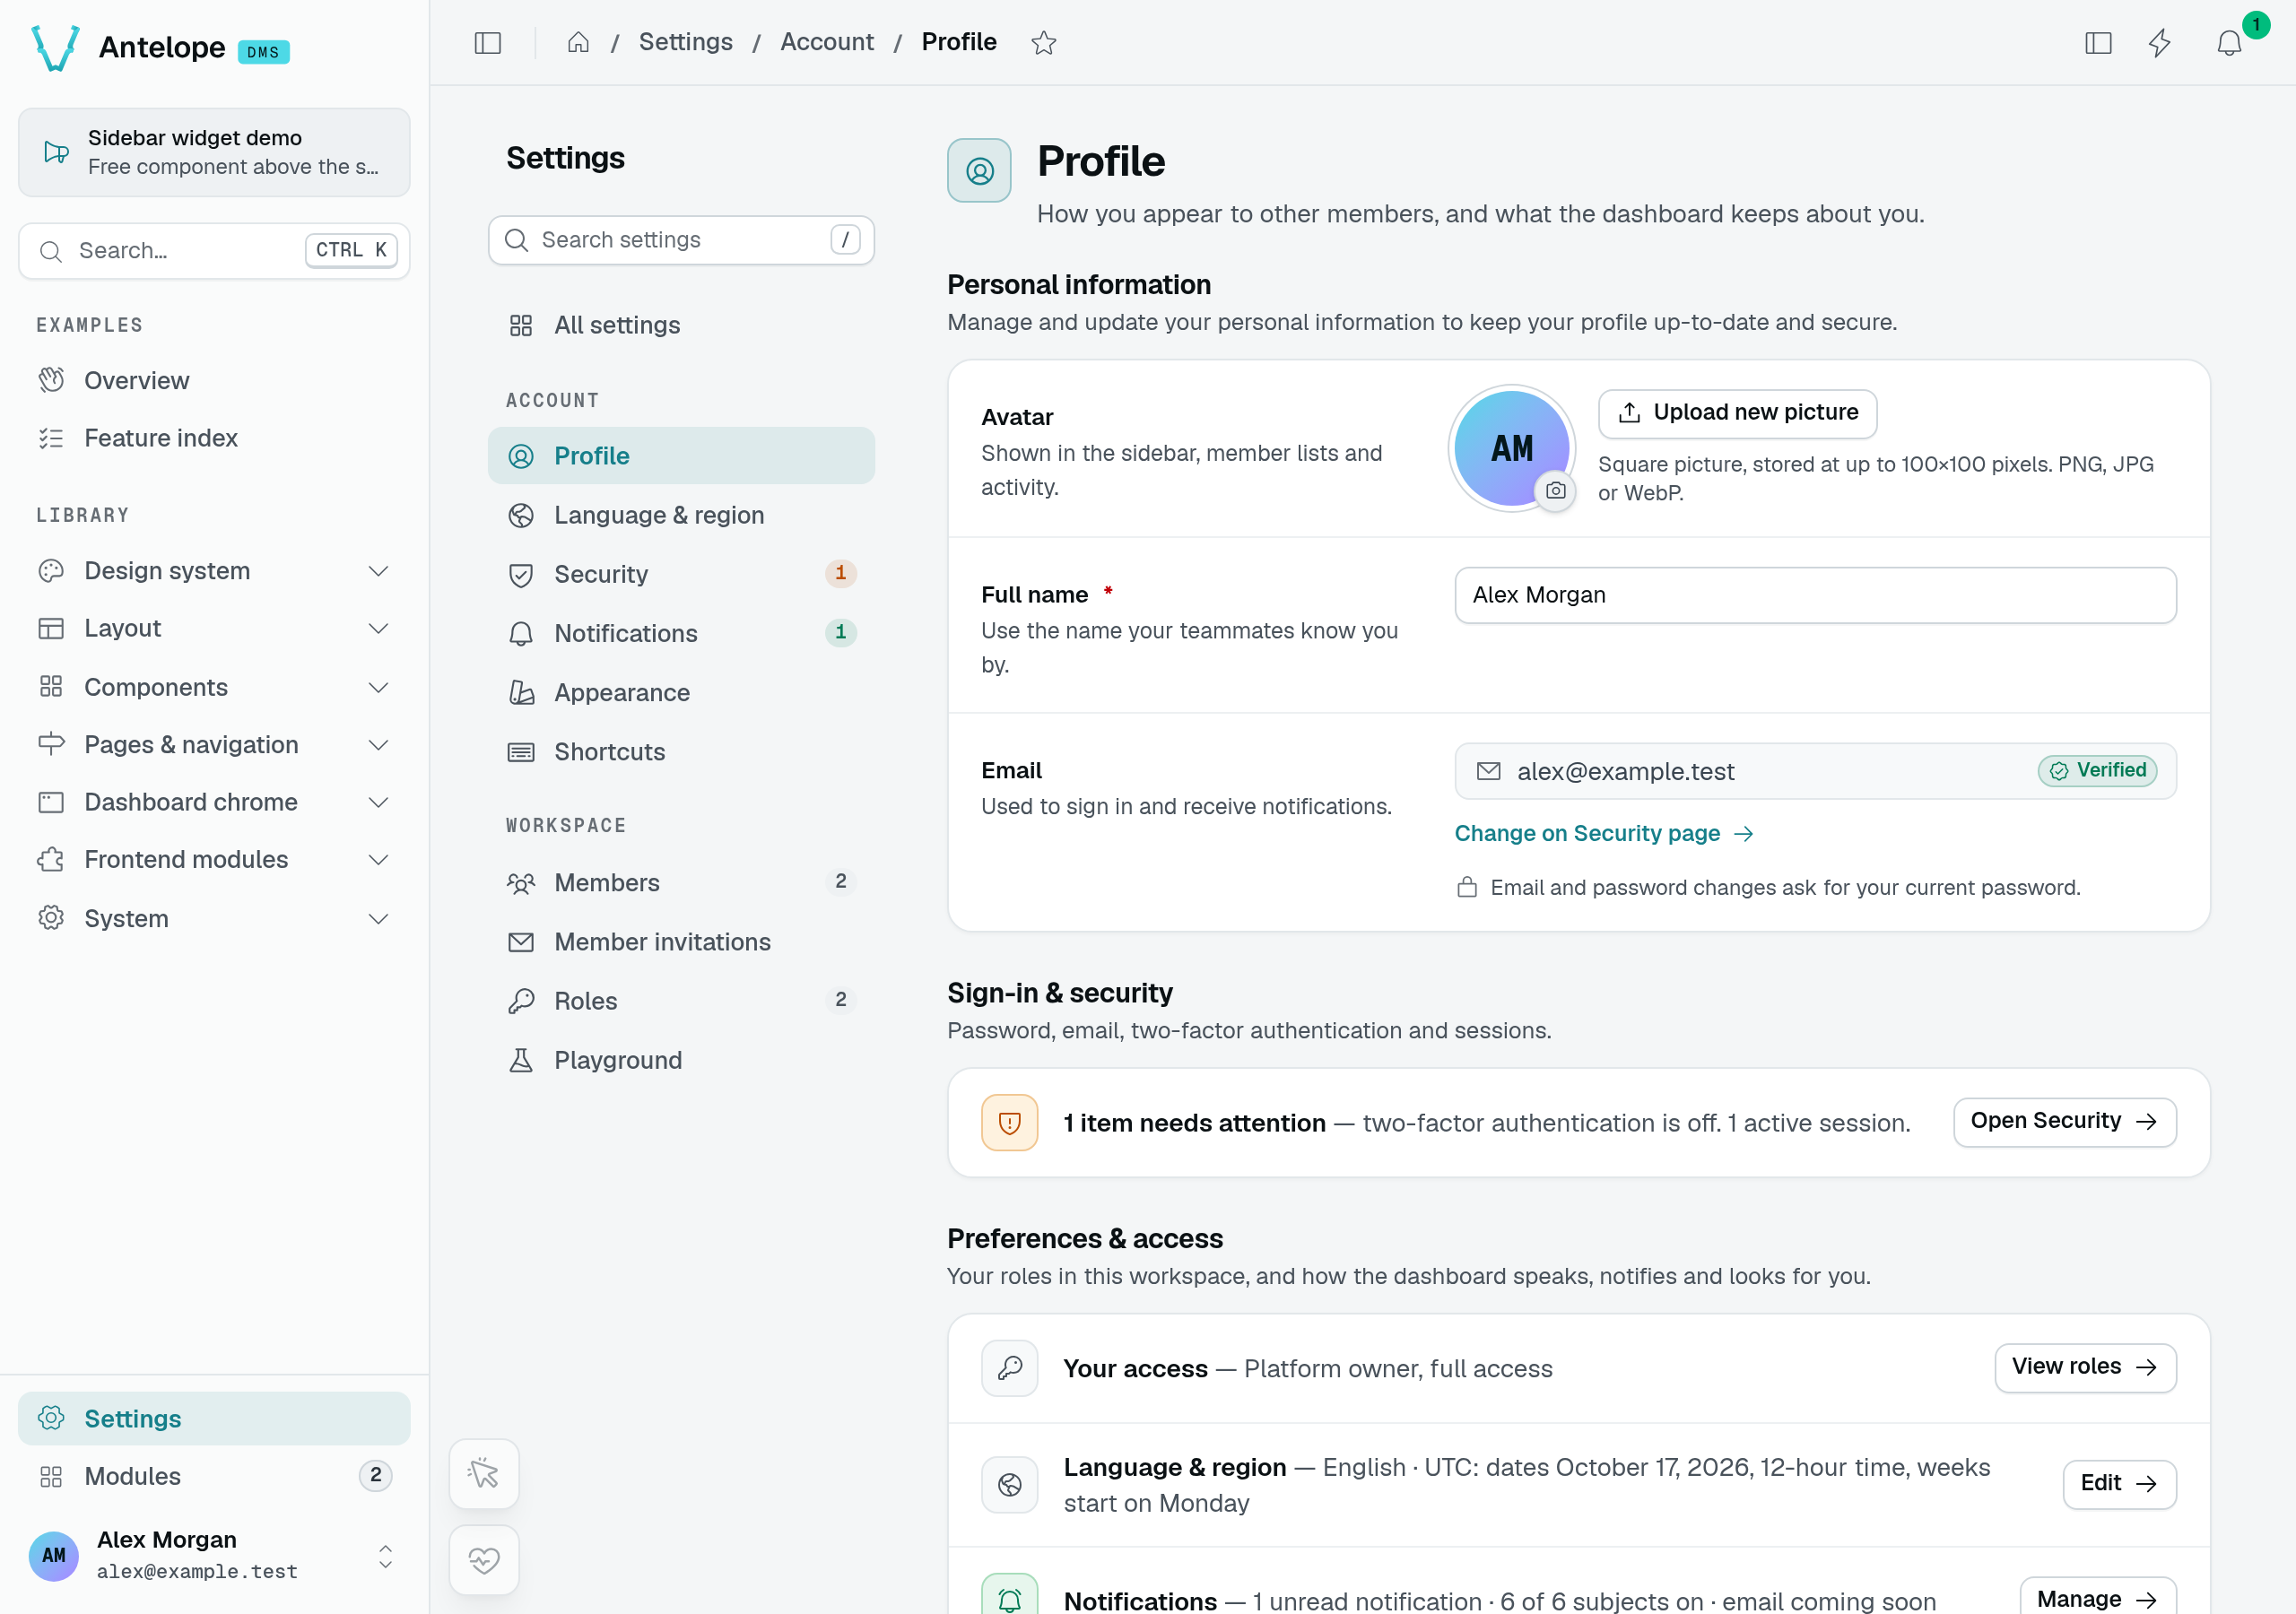
Task: Click the Sidebar widget demo card
Action: [x=214, y=152]
